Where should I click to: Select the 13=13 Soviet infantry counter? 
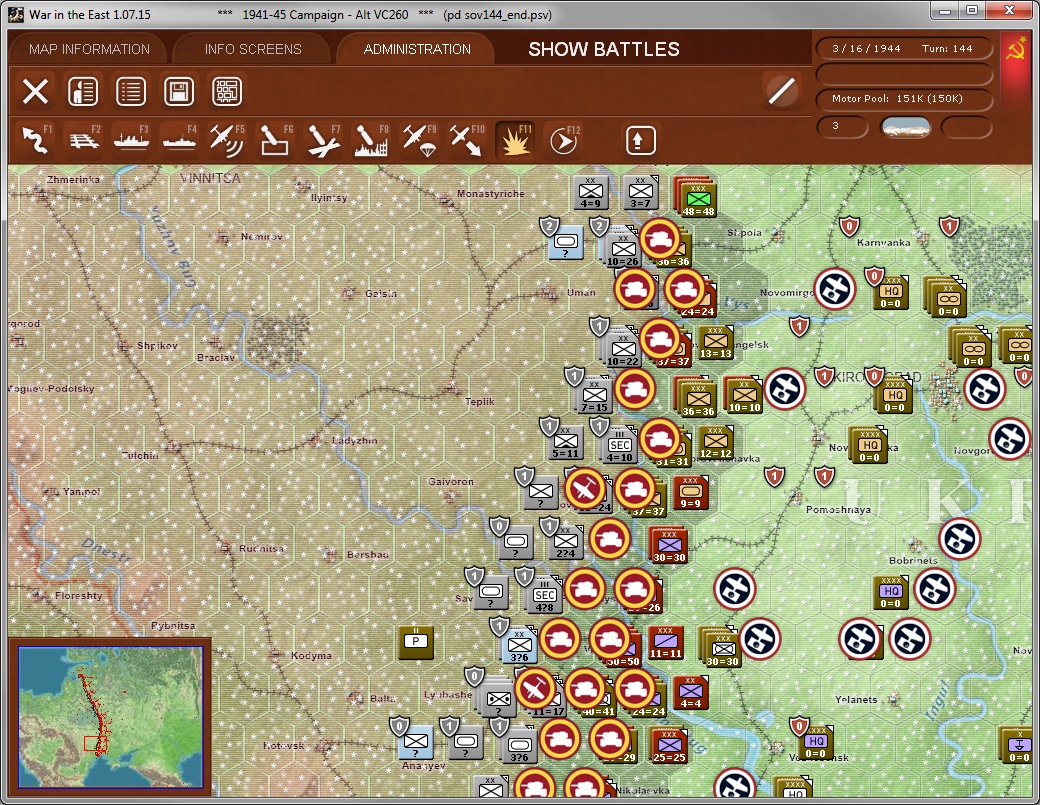pyautogui.click(x=716, y=342)
